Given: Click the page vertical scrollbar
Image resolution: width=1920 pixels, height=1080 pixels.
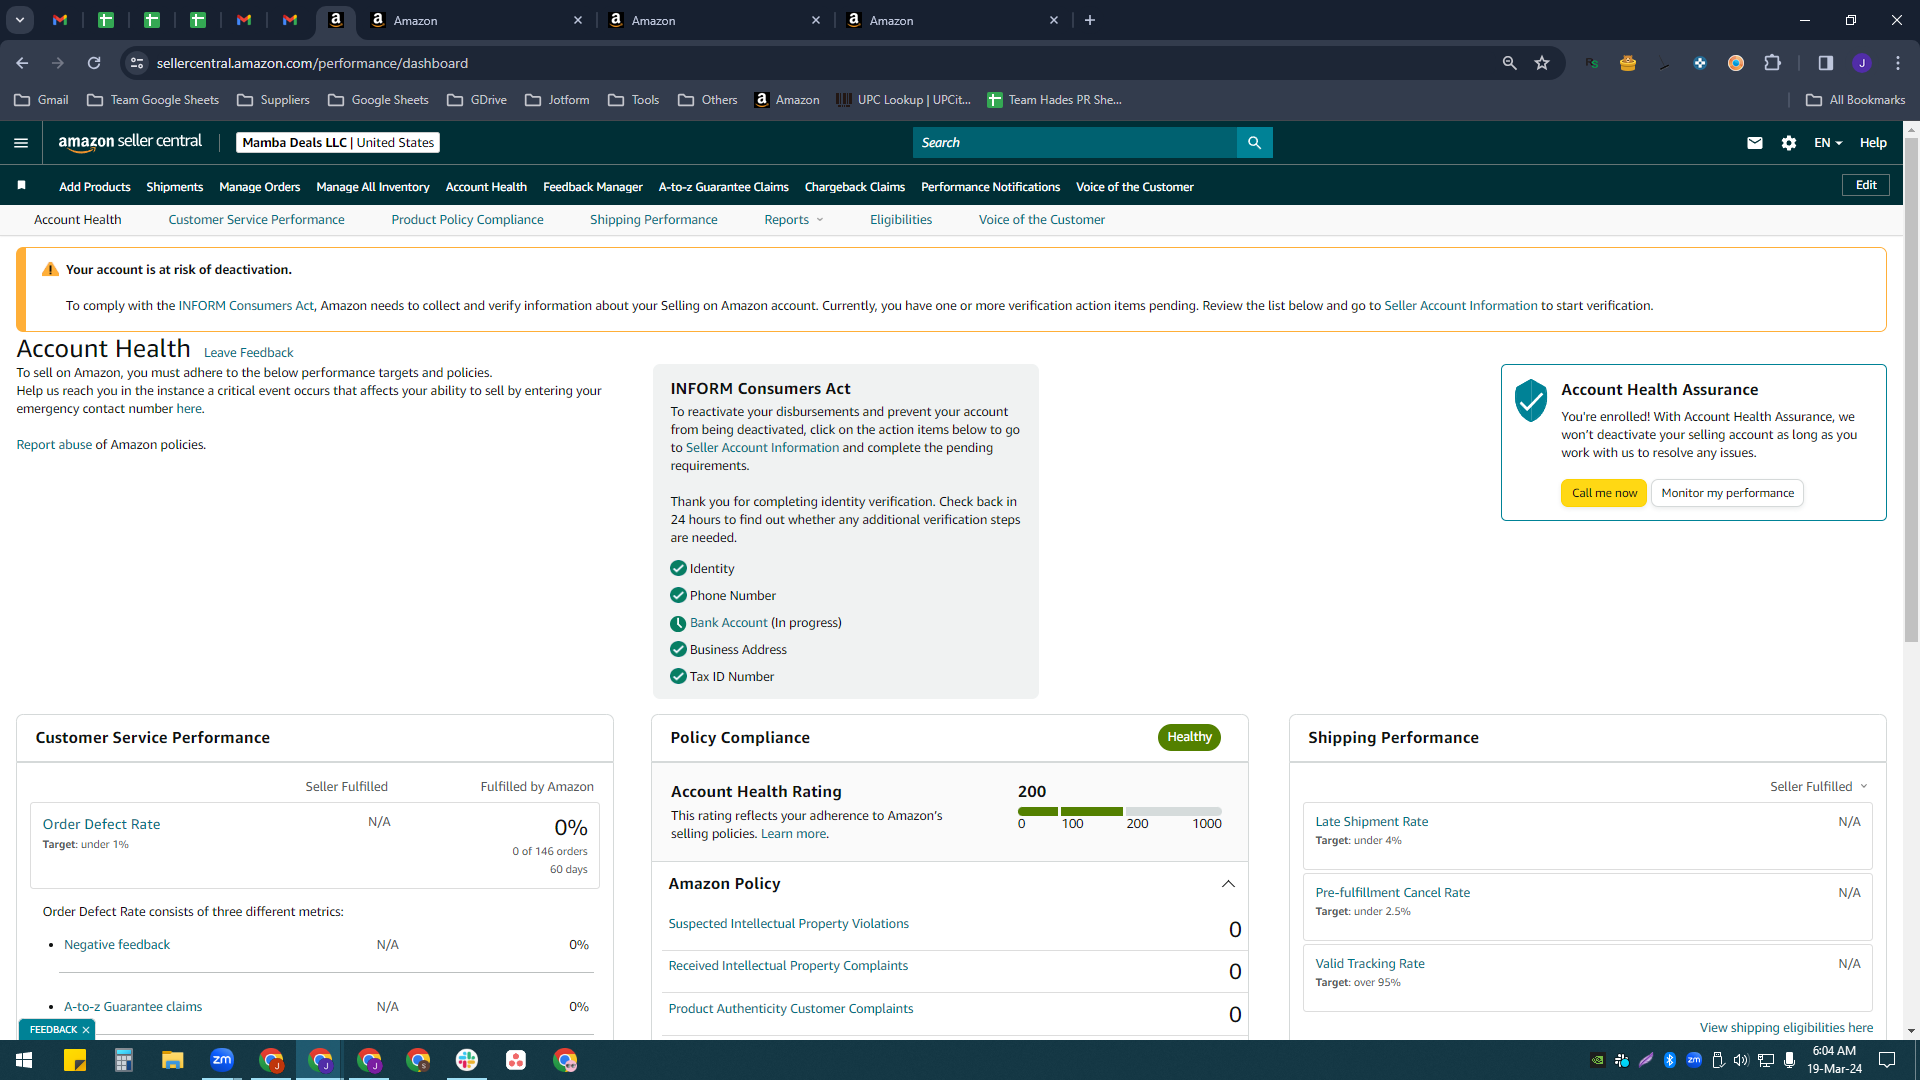Looking at the screenshot, I should pos(1911,390).
